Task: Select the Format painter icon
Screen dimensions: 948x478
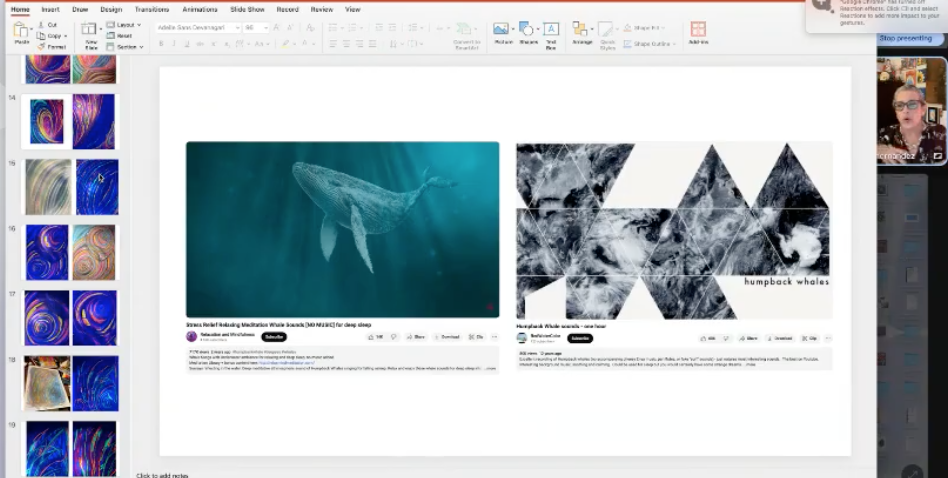Action: 41,47
